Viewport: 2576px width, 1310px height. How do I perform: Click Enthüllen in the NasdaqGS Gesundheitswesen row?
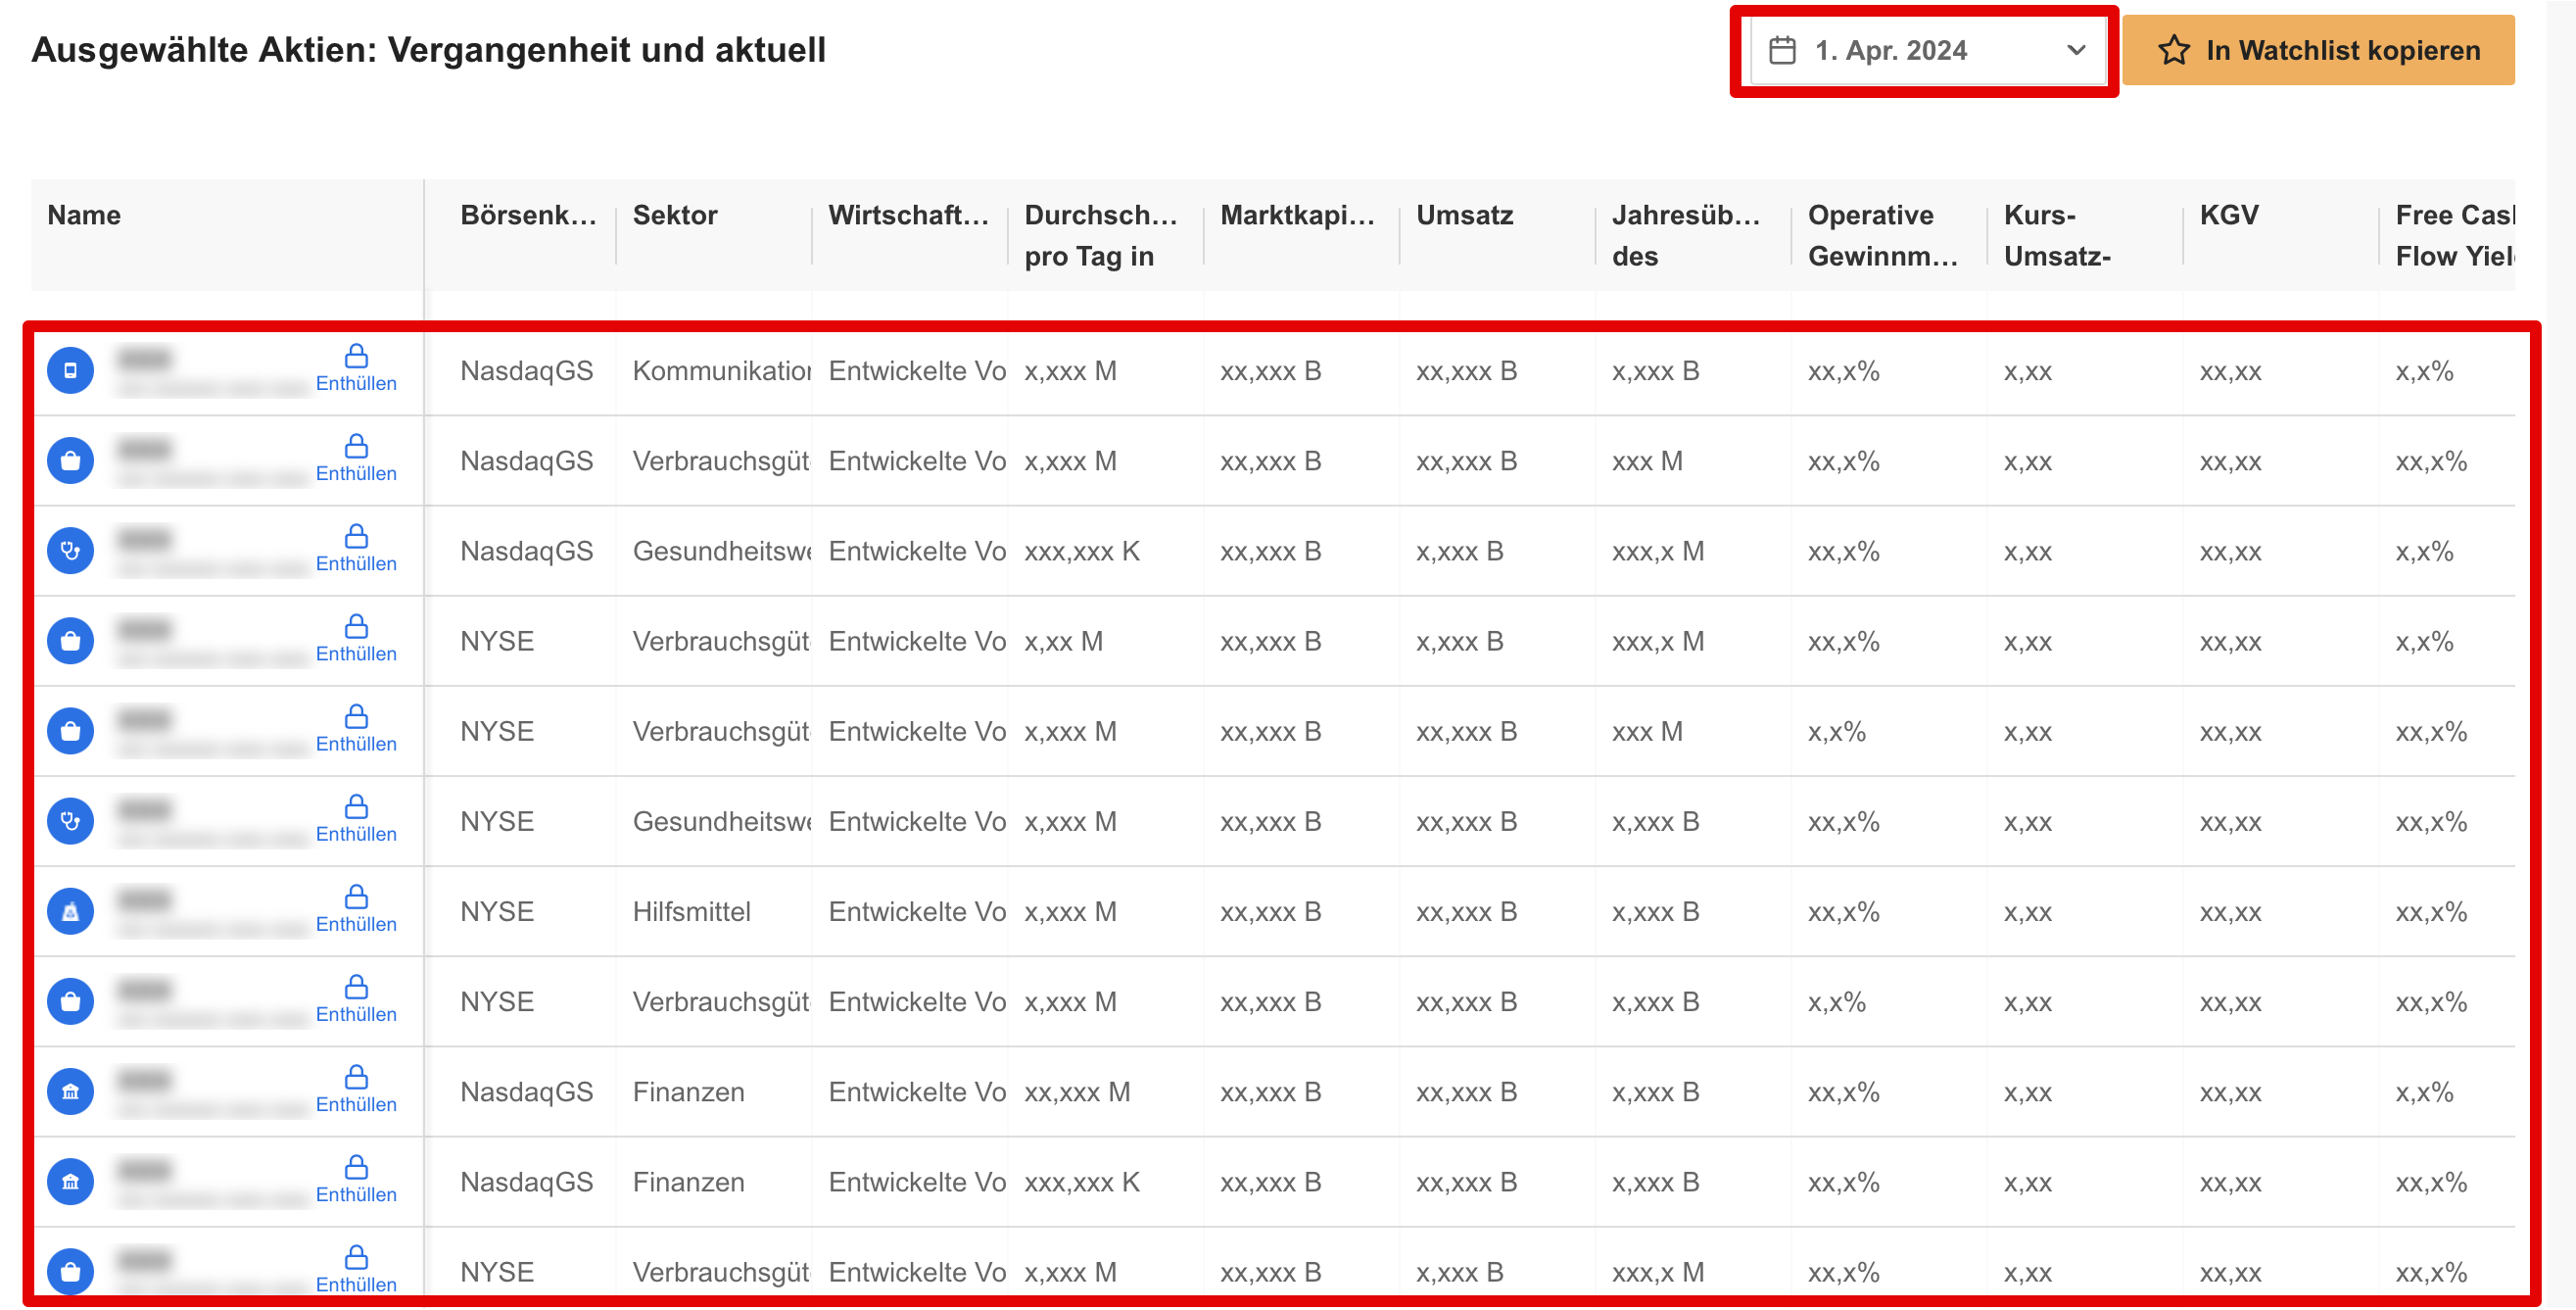356,563
